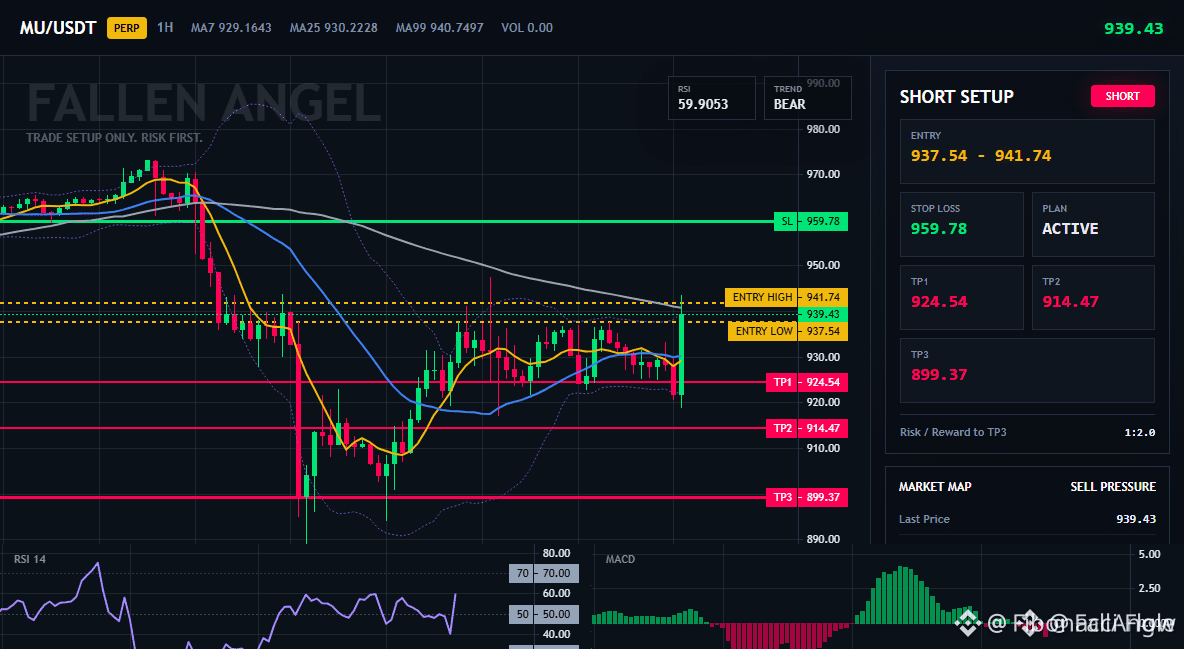The height and width of the screenshot is (649, 1184).
Task: Click the VOL 0.00 label
Action: pos(527,28)
